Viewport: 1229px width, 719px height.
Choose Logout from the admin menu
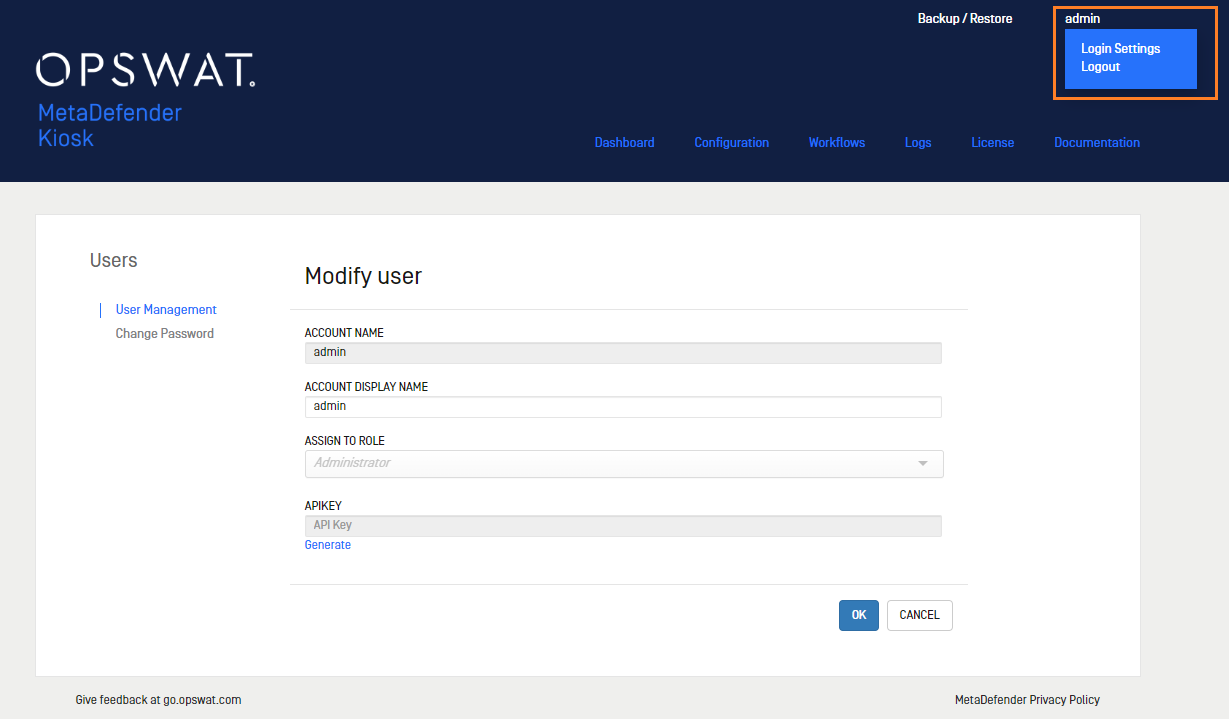click(1100, 67)
